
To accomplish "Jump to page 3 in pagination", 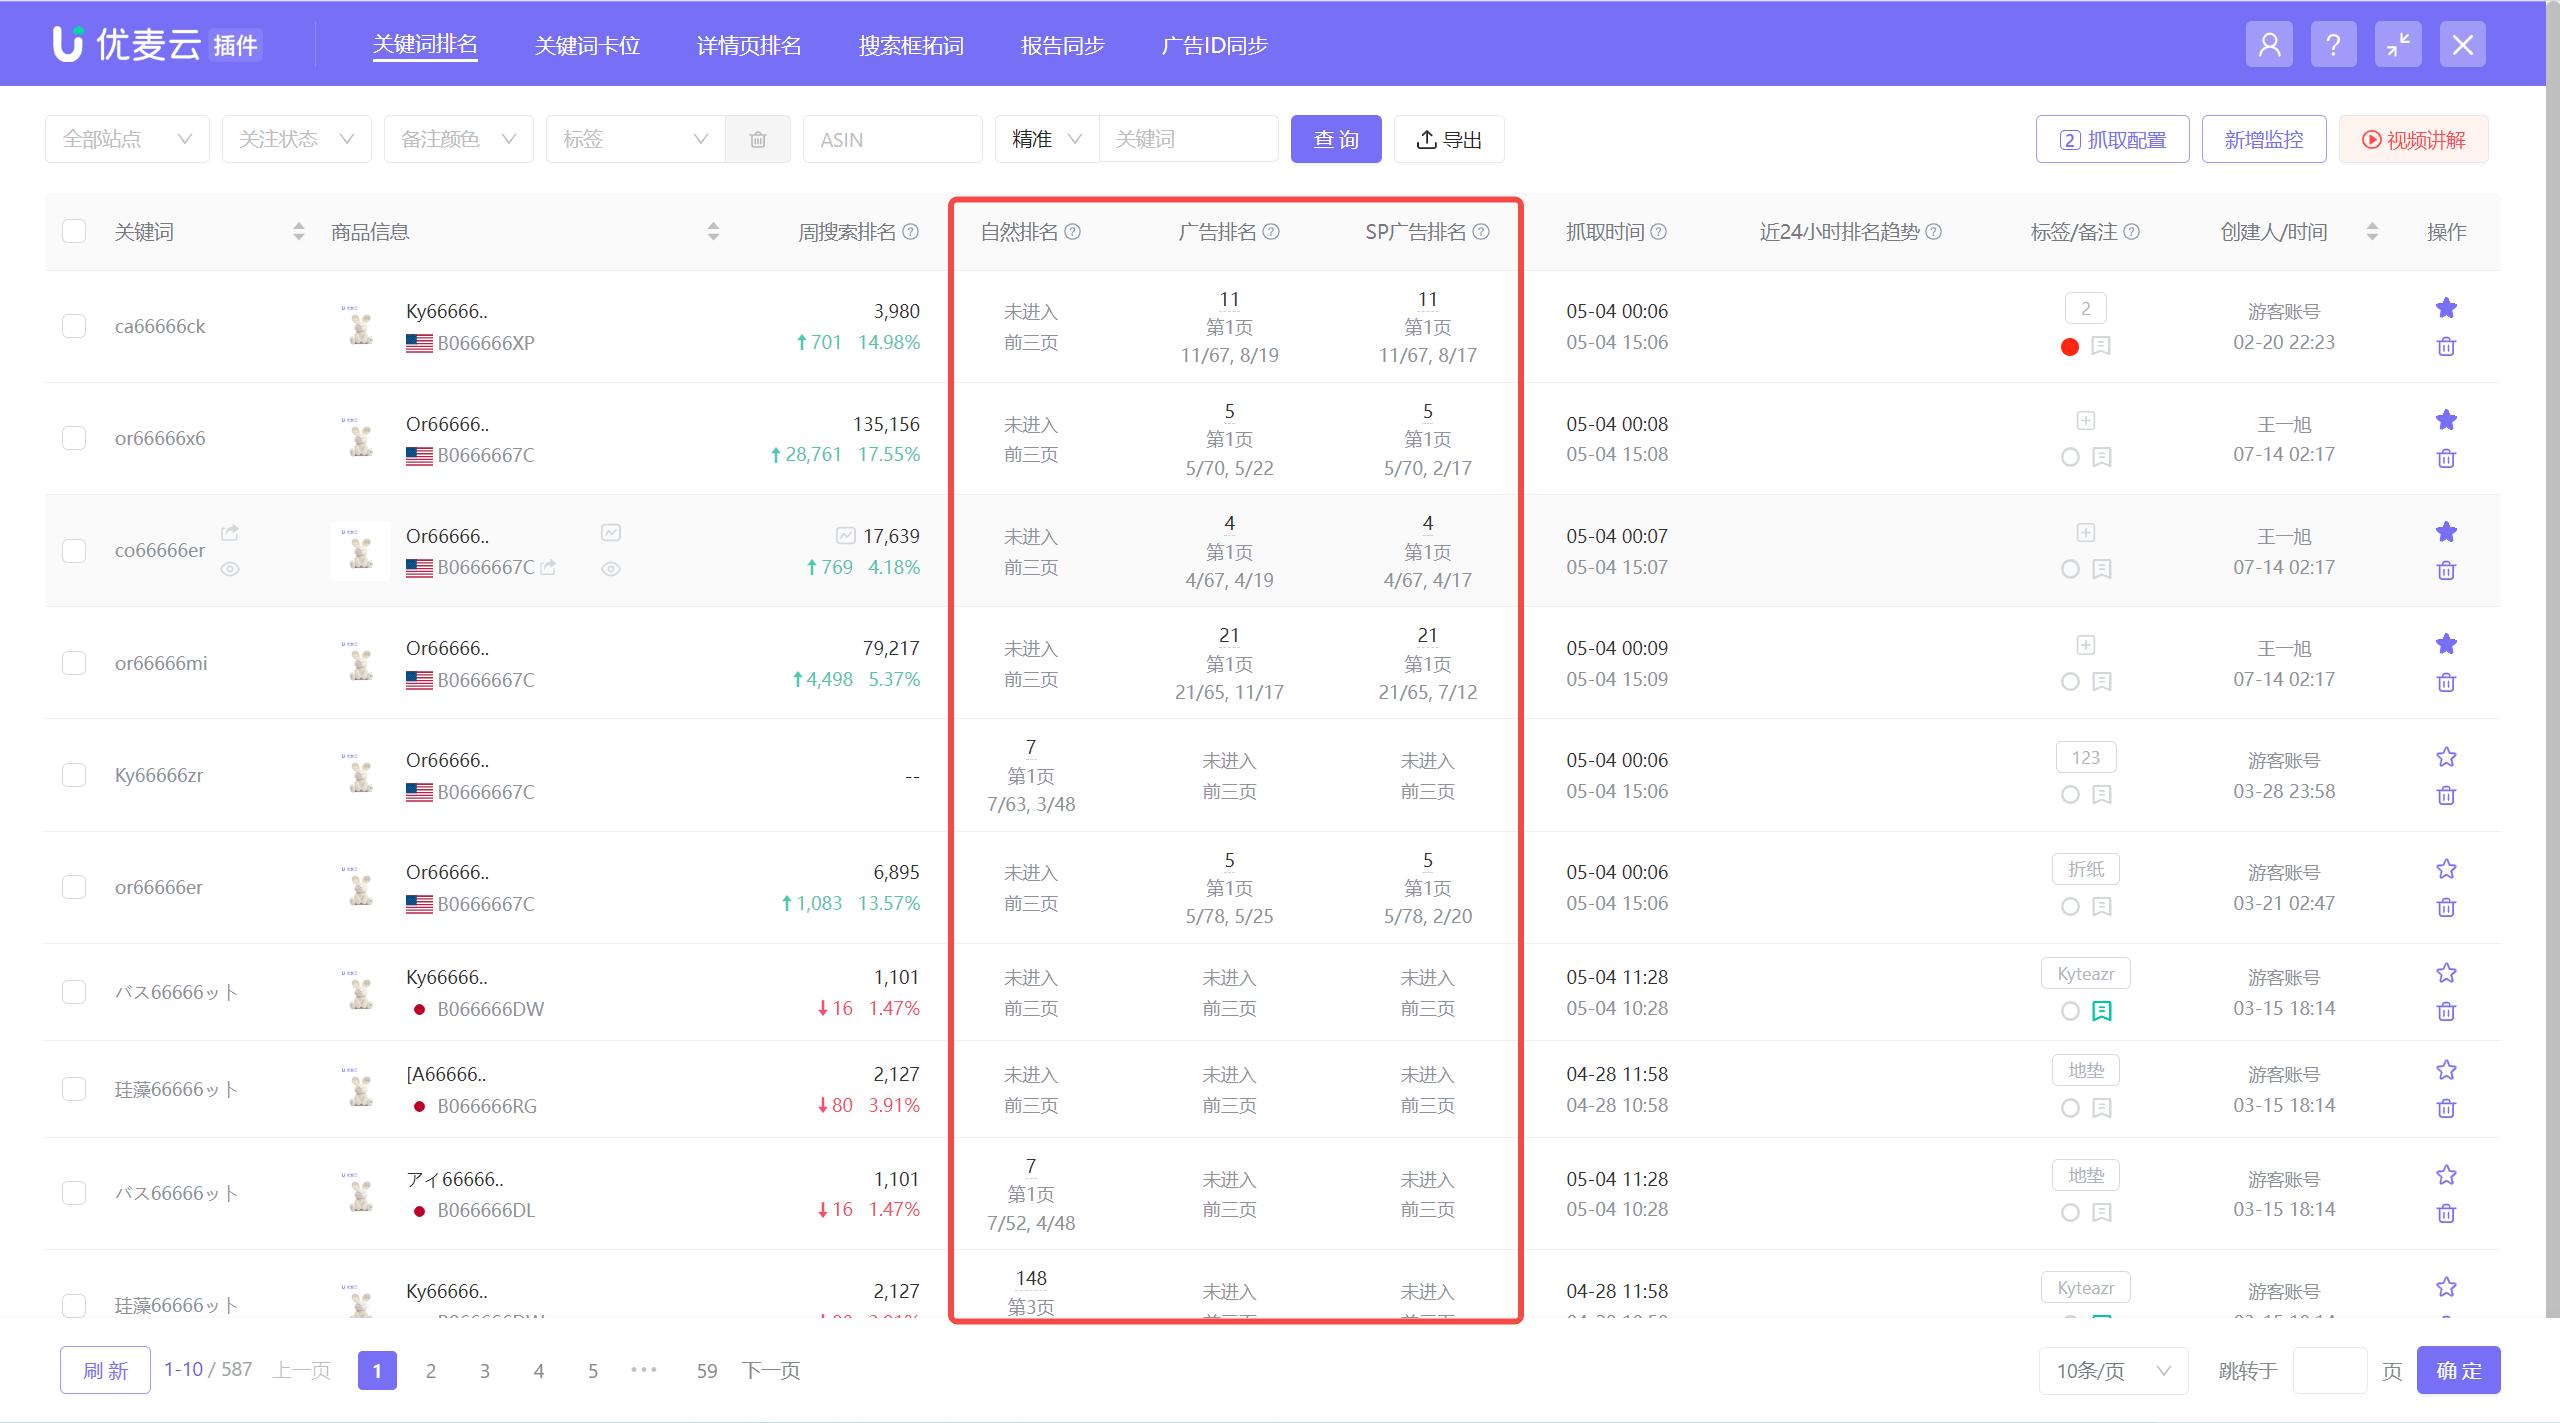I will (x=485, y=1370).
